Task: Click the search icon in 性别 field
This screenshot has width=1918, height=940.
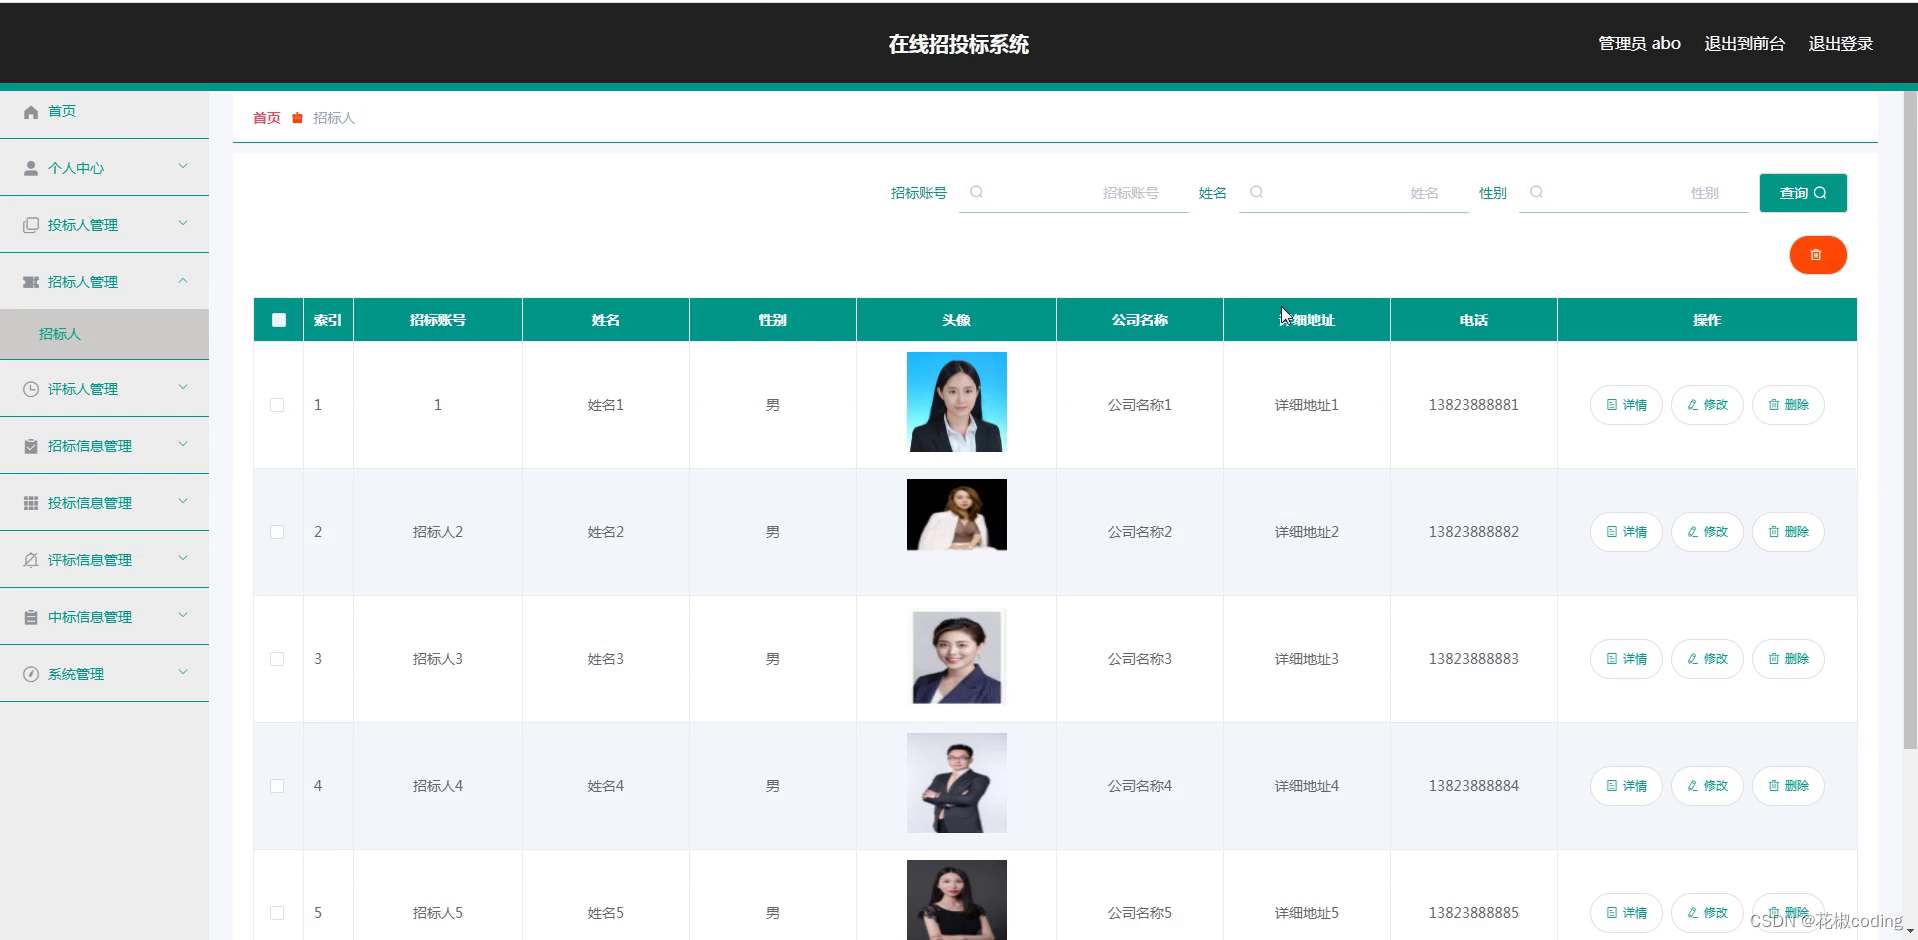Action: (1536, 192)
